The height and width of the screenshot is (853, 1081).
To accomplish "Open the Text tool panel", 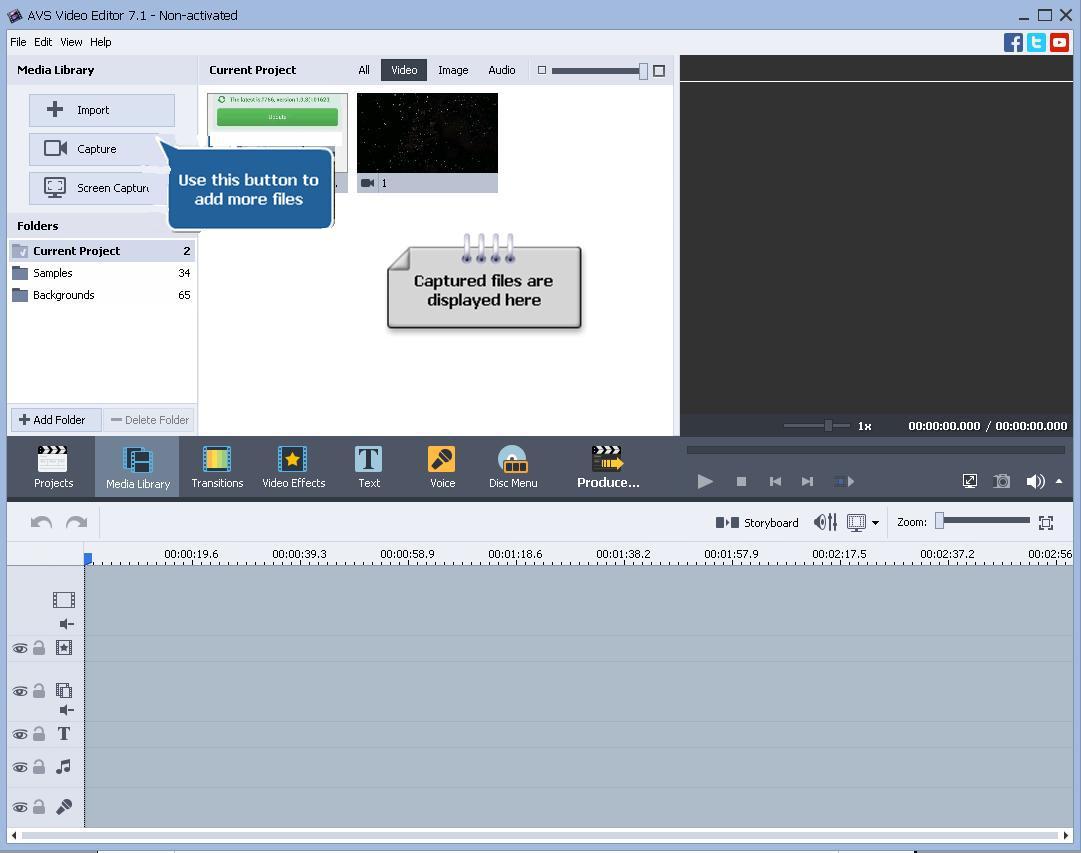I will tap(368, 466).
